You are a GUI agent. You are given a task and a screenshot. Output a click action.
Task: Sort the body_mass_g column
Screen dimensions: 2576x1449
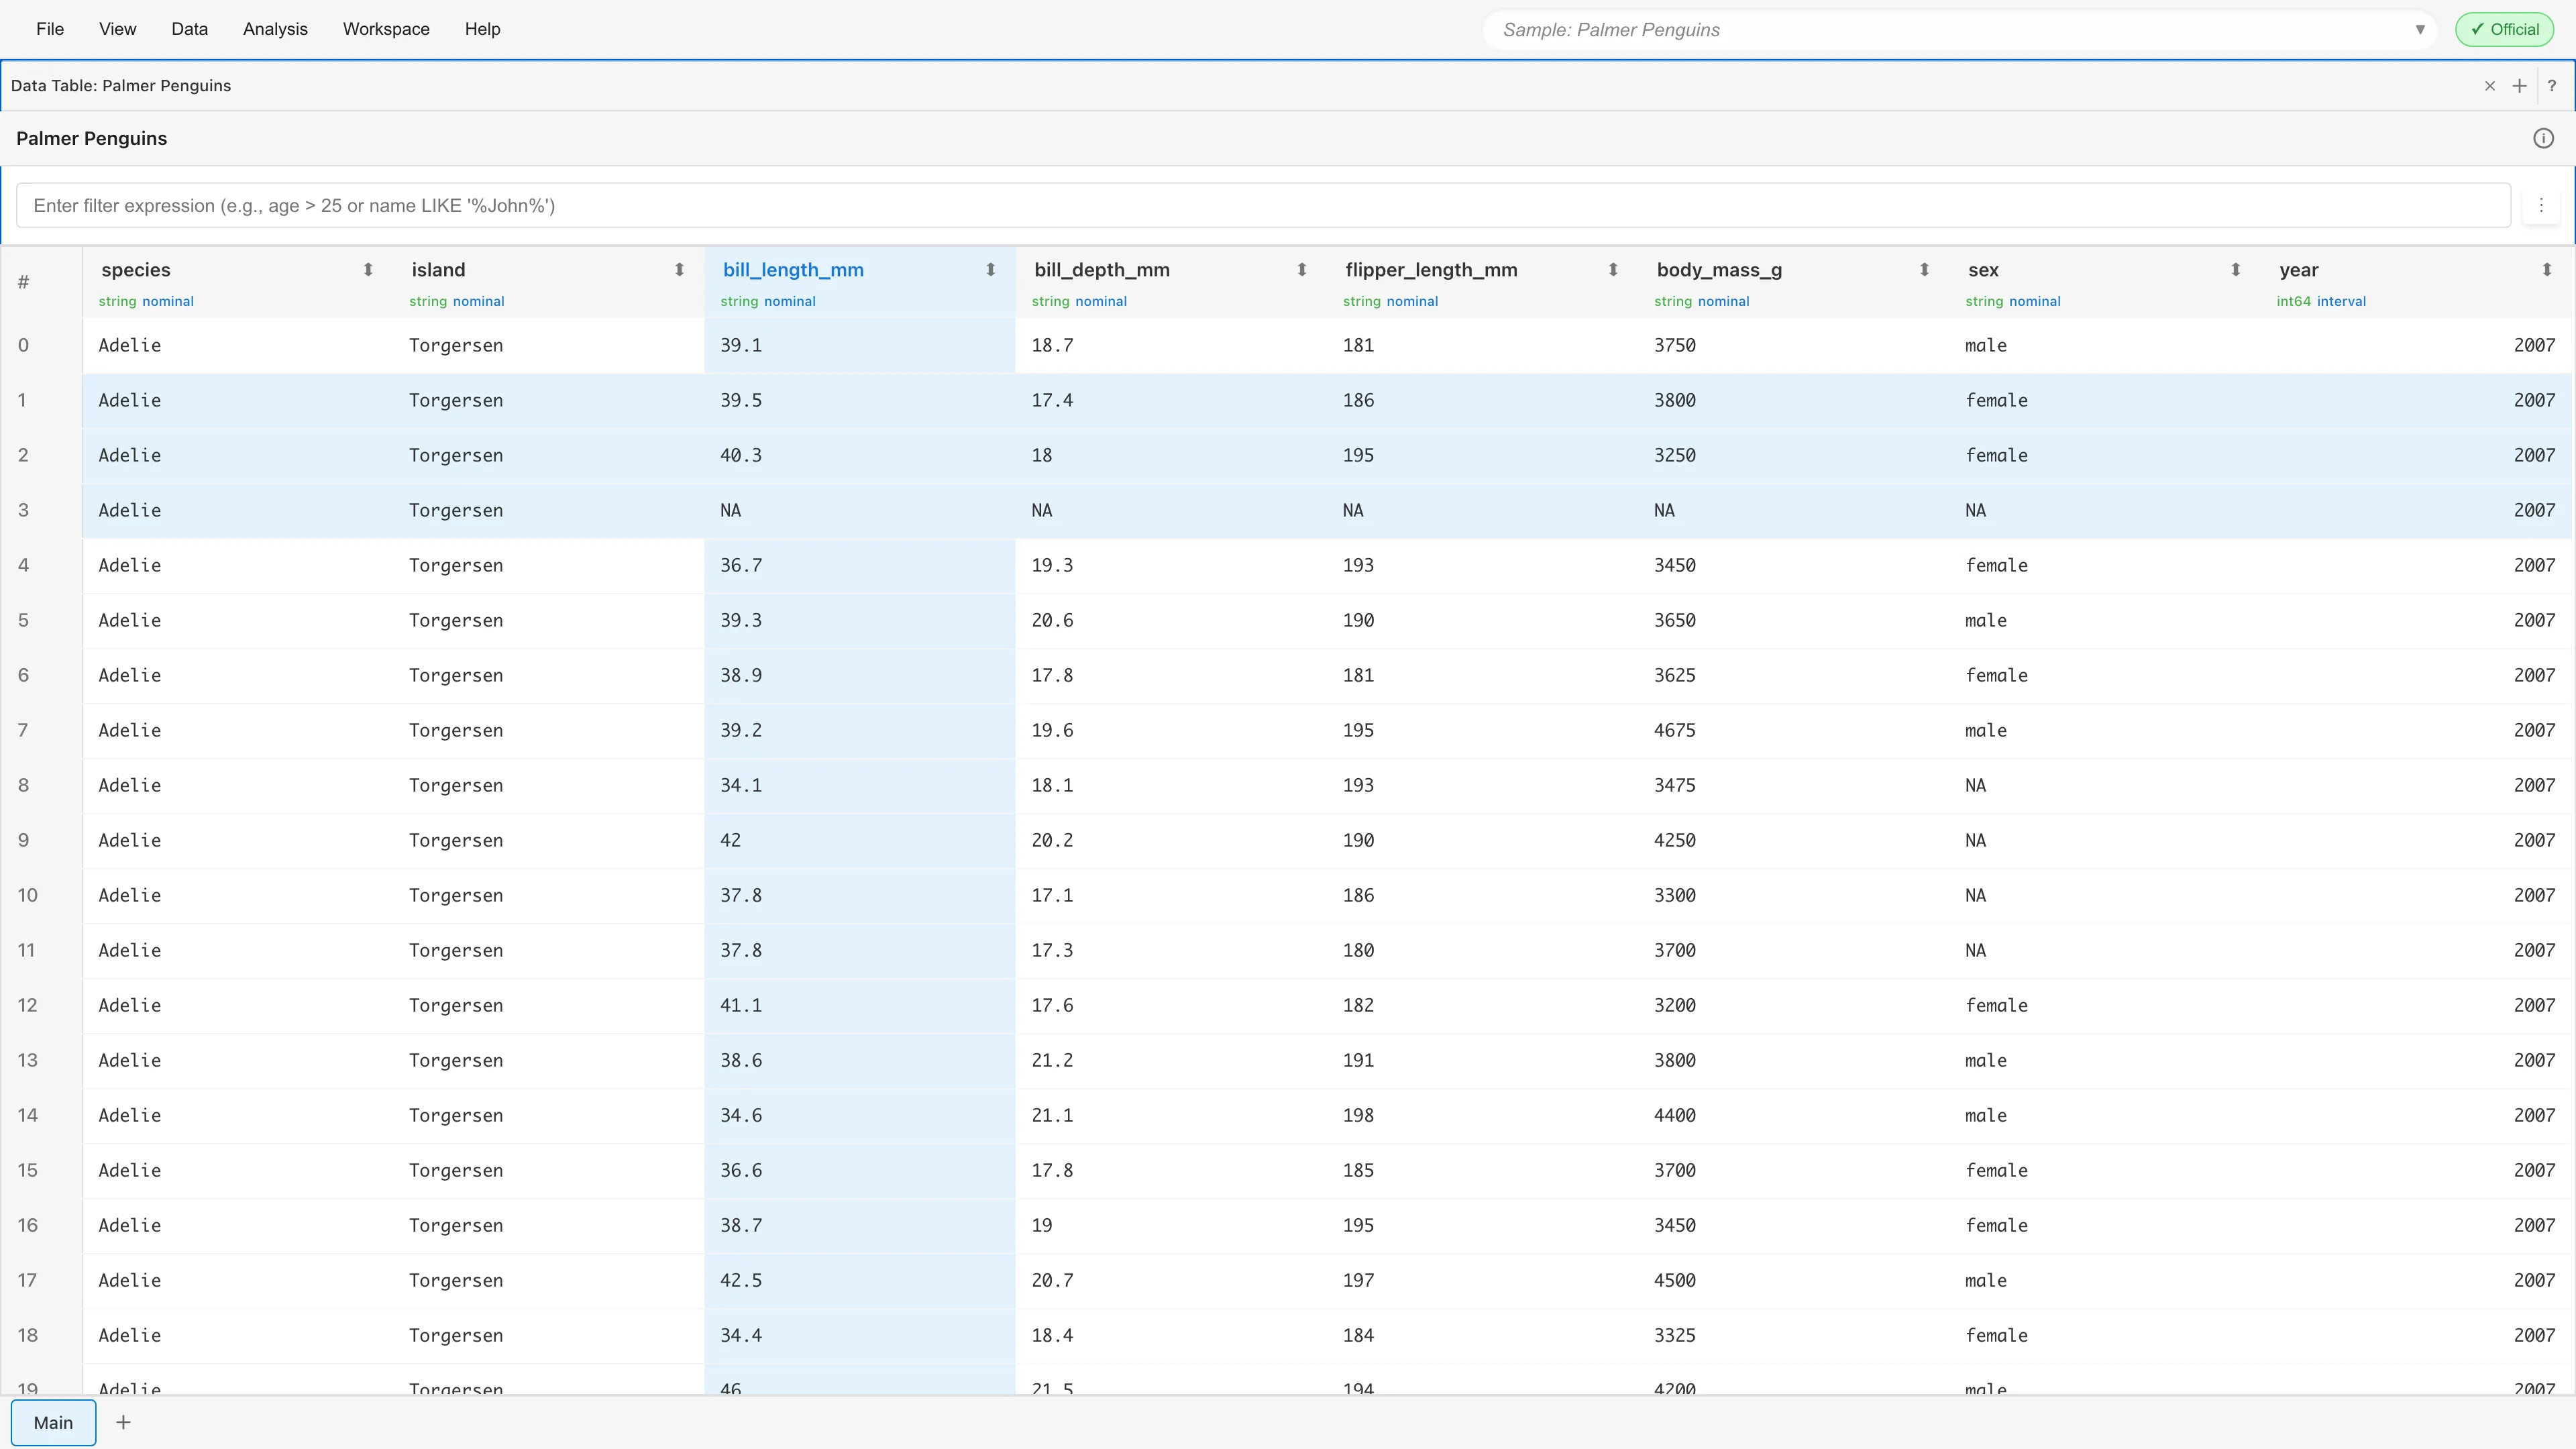click(1924, 270)
